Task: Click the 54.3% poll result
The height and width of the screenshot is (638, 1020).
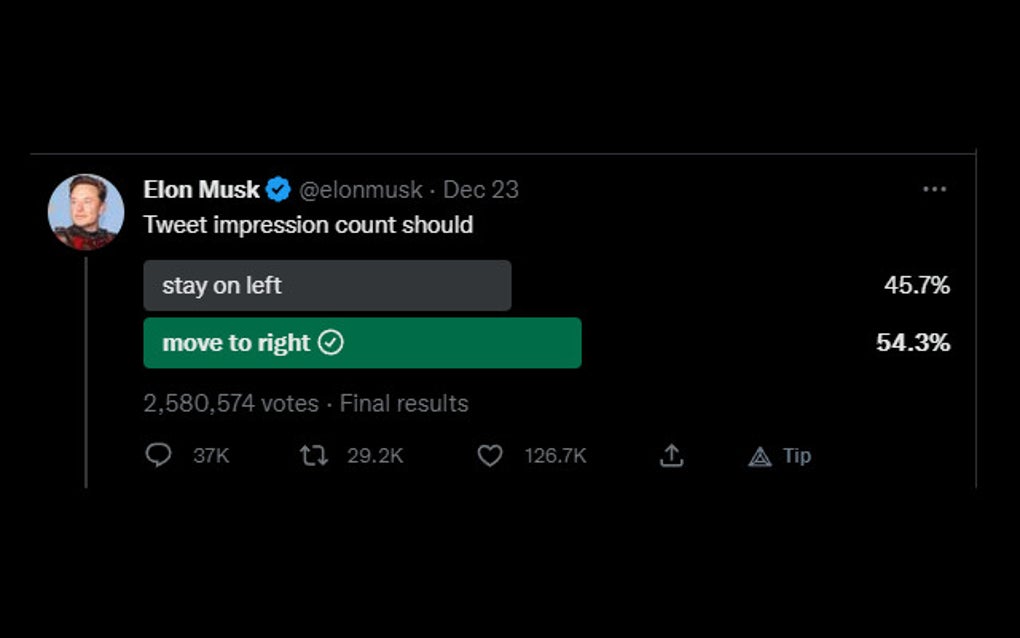Action: click(912, 343)
